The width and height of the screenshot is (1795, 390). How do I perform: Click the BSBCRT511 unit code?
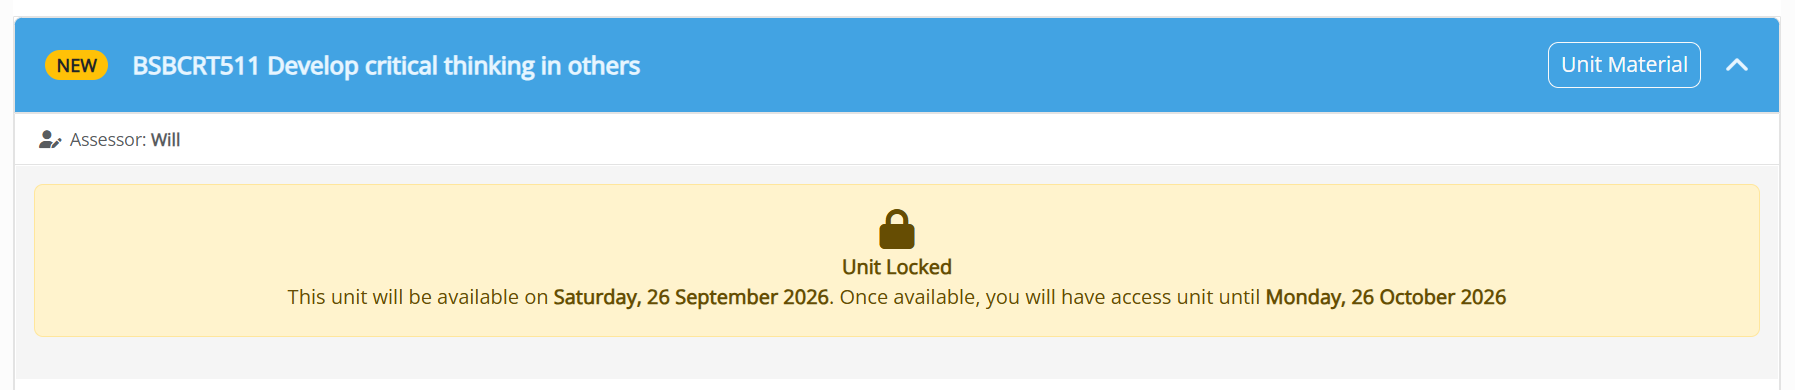point(196,66)
